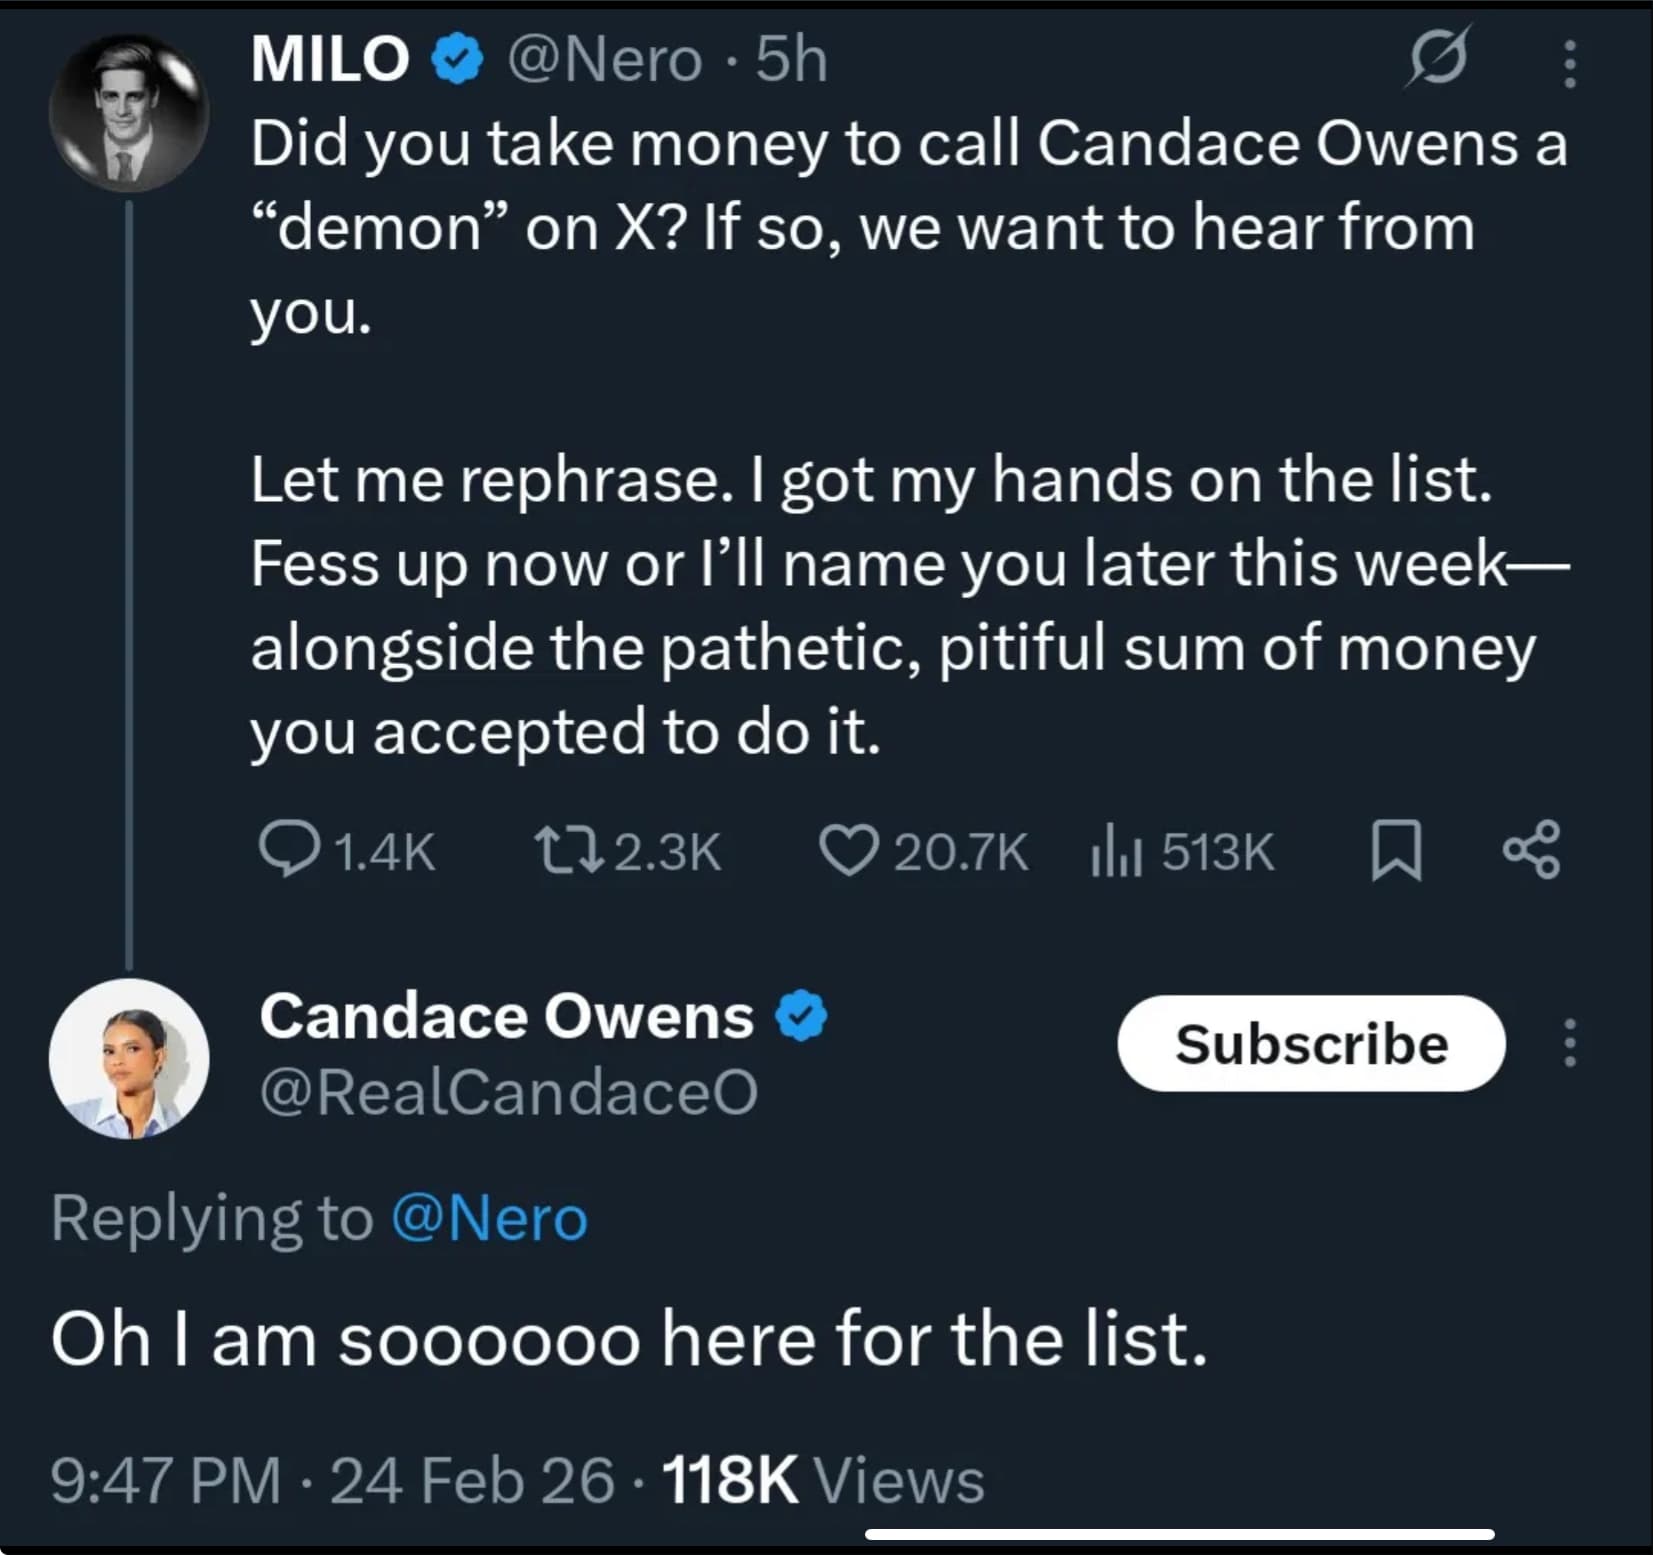The height and width of the screenshot is (1555, 1653).
Task: Click the Candace Owens display name
Action: 506,1016
